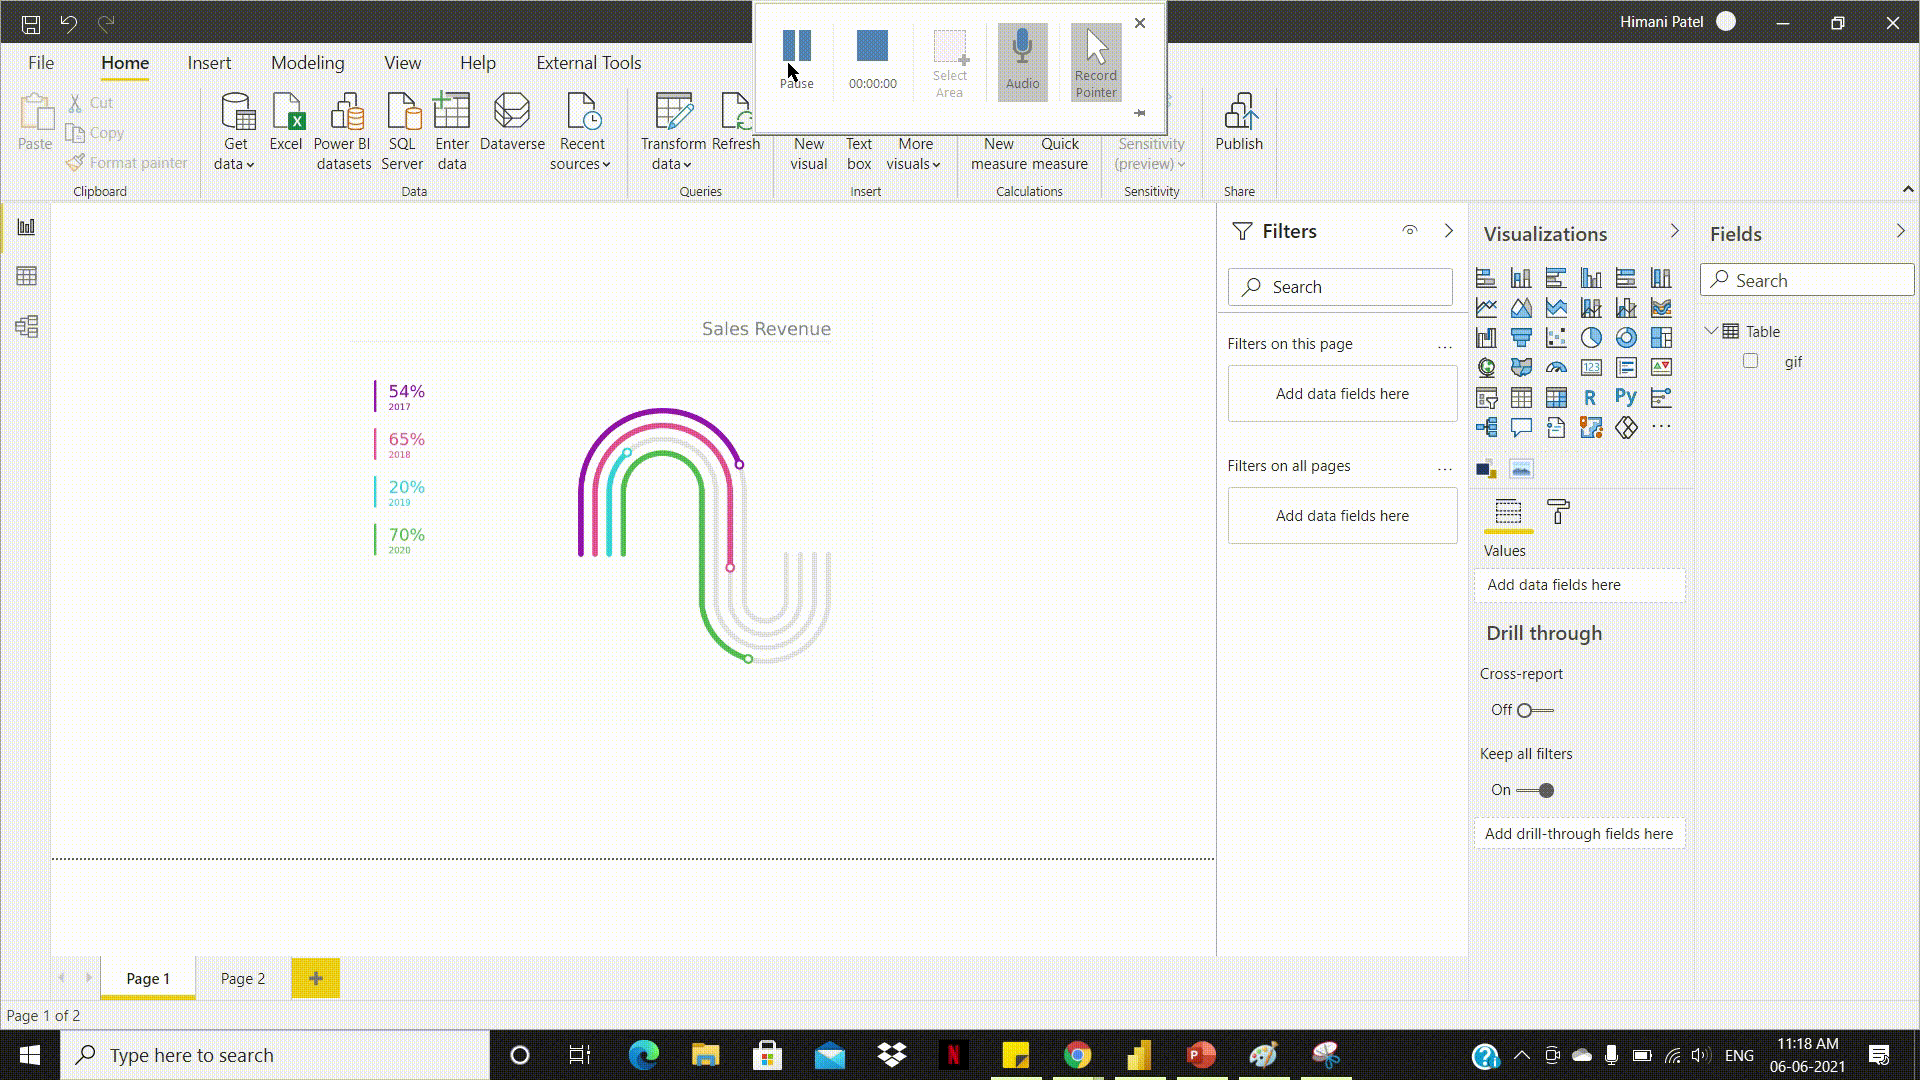Viewport: 1920px width, 1080px height.
Task: Open the Transform data dropdown
Action: coord(673,131)
